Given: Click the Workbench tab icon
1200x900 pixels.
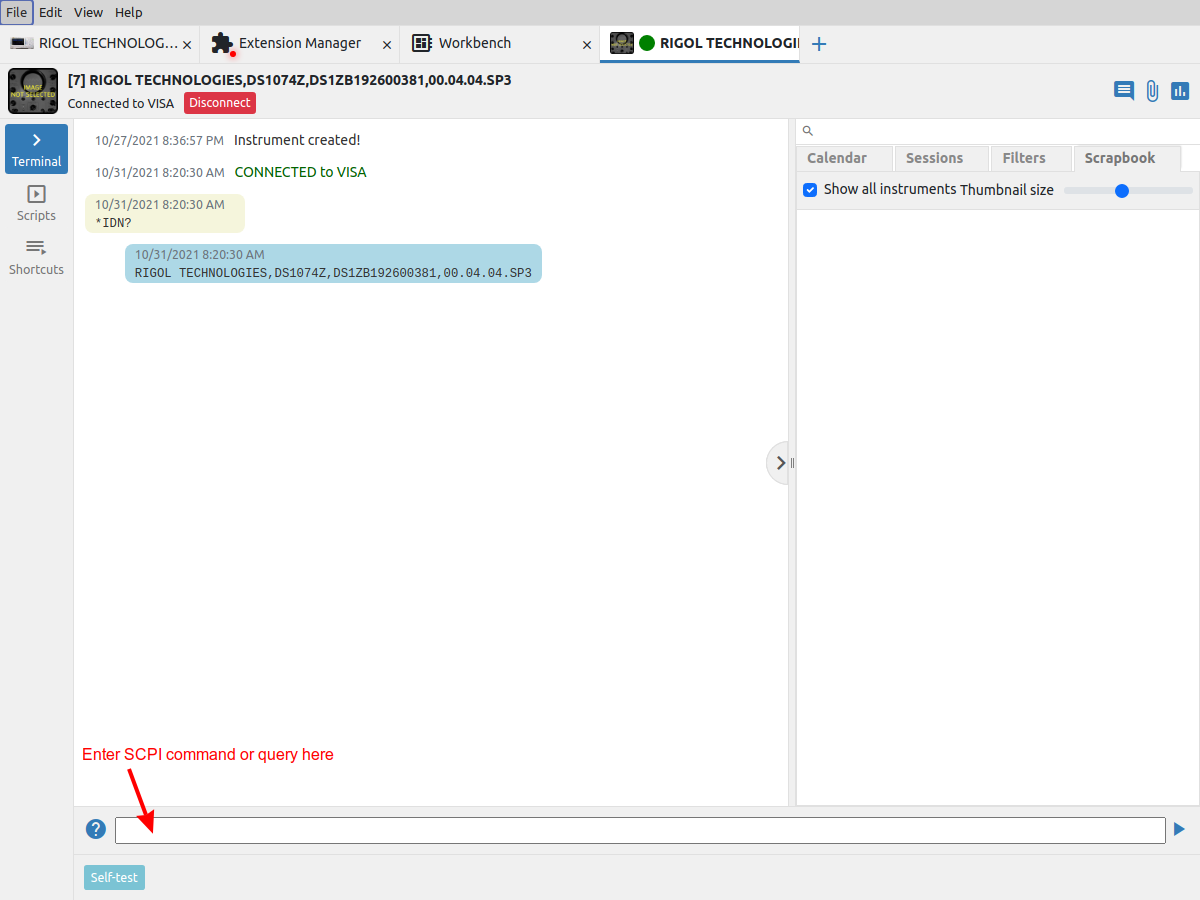Looking at the screenshot, I should click(x=421, y=43).
